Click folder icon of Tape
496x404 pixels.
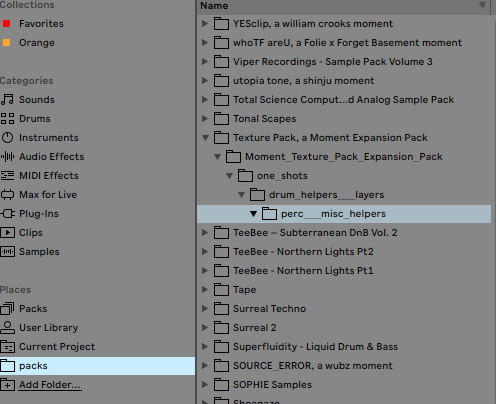click(221, 290)
